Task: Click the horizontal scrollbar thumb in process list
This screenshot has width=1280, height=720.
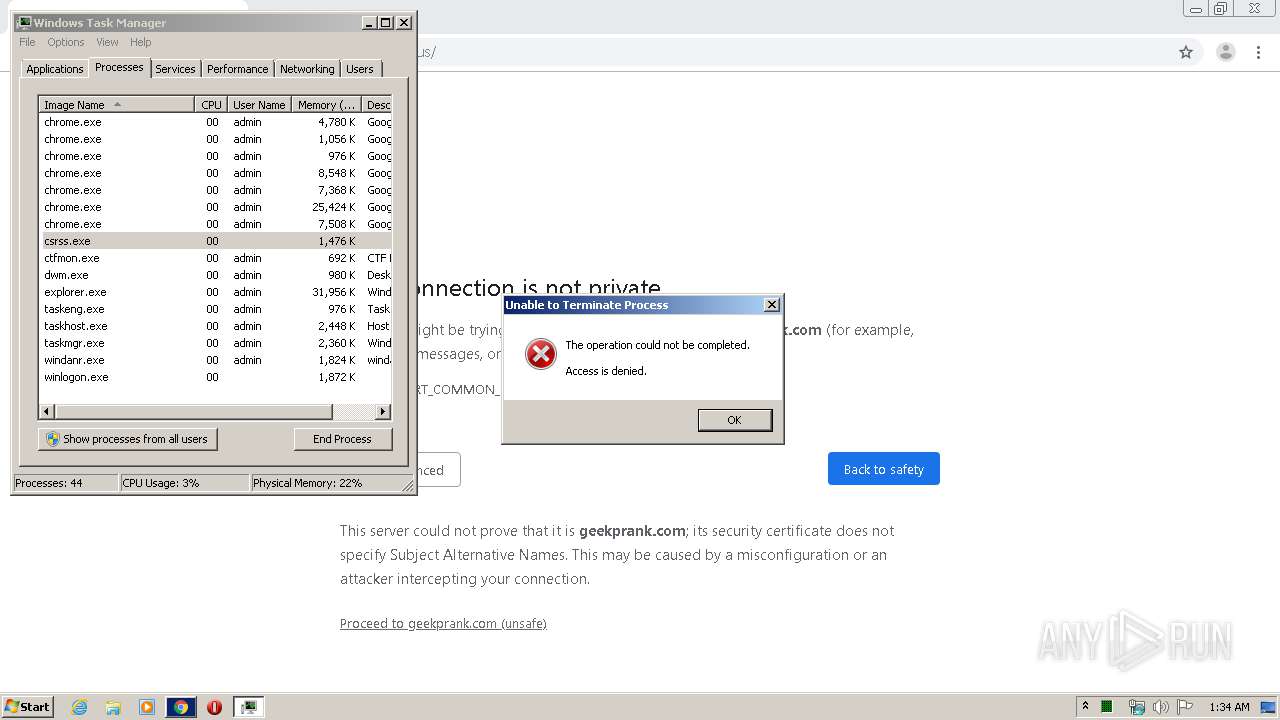Action: (193, 411)
